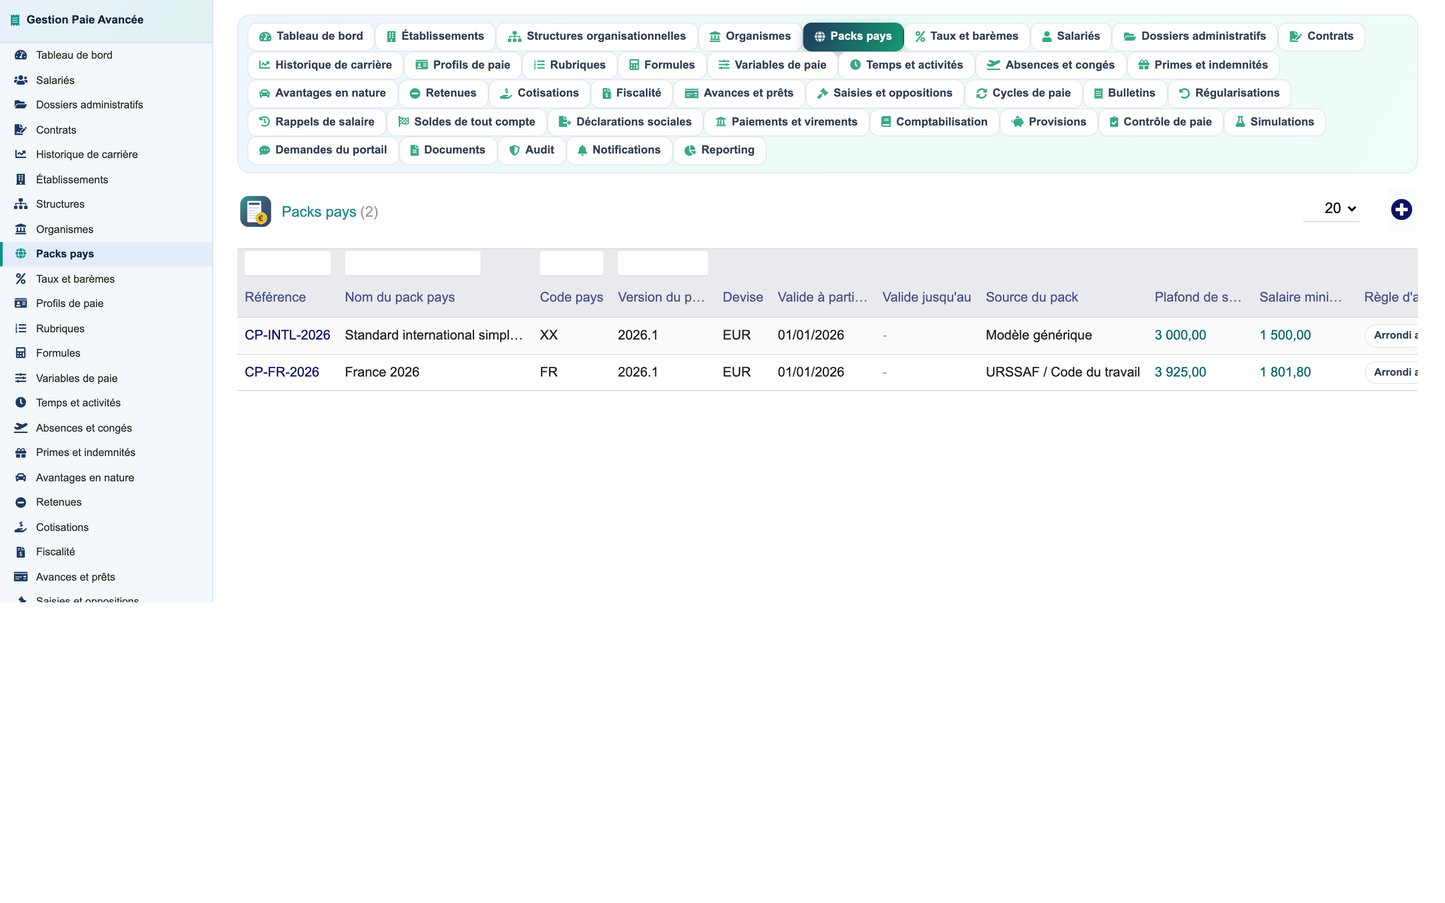Open the Bulletins tab
Image resolution: width=1445 pixels, height=903 pixels.
point(1124,93)
